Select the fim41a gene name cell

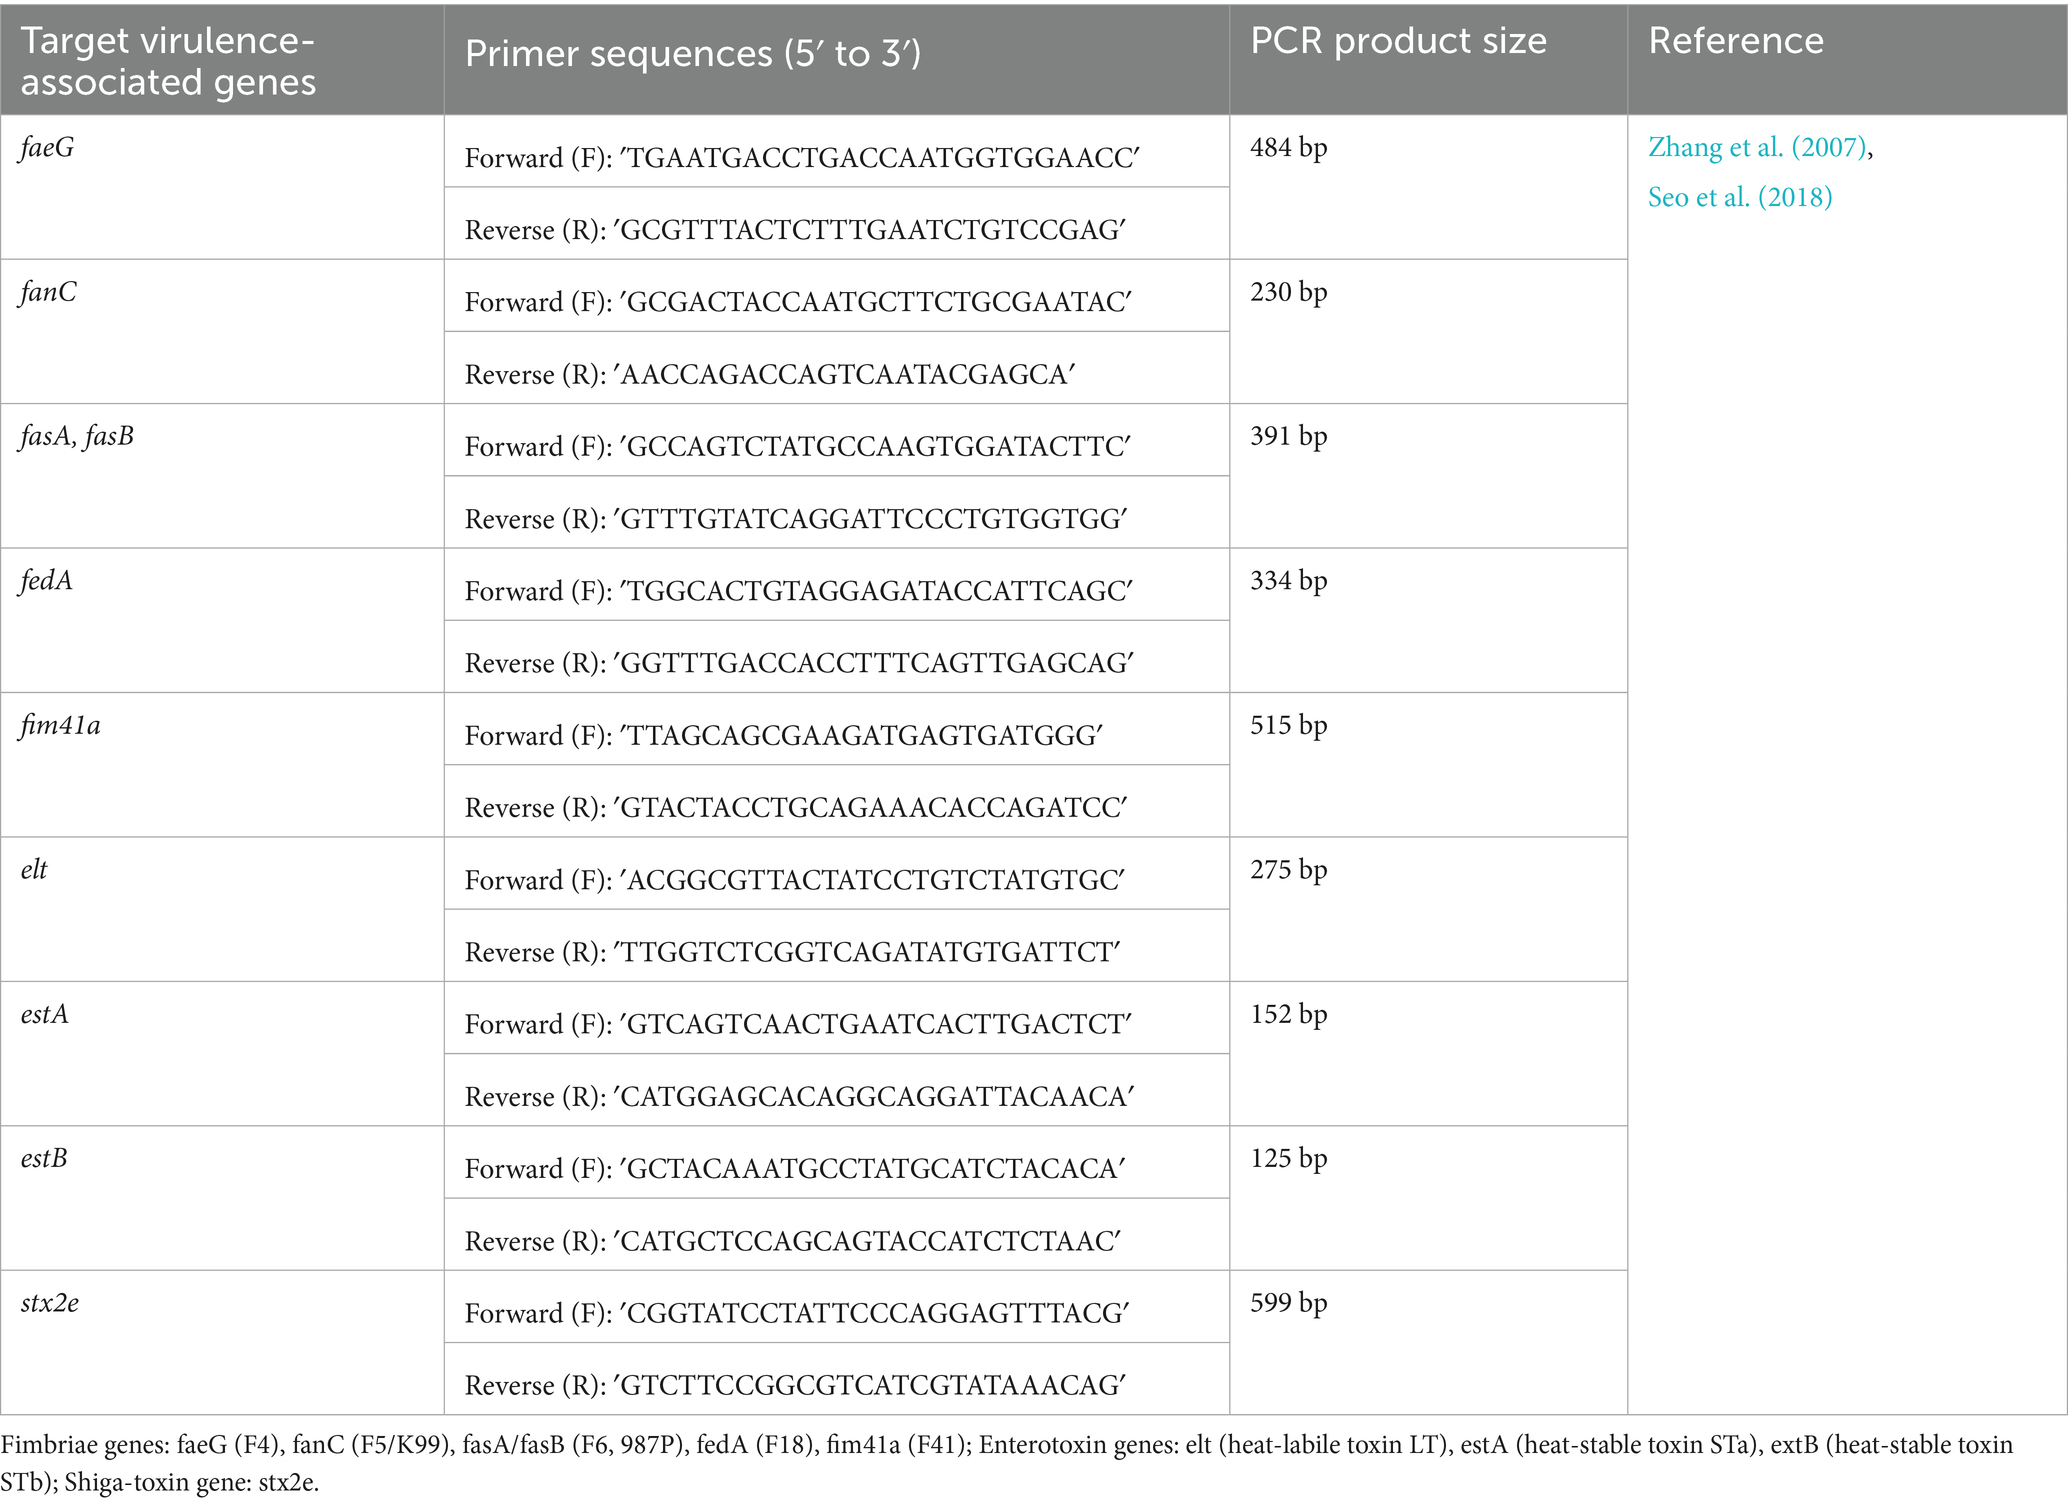coord(60,725)
